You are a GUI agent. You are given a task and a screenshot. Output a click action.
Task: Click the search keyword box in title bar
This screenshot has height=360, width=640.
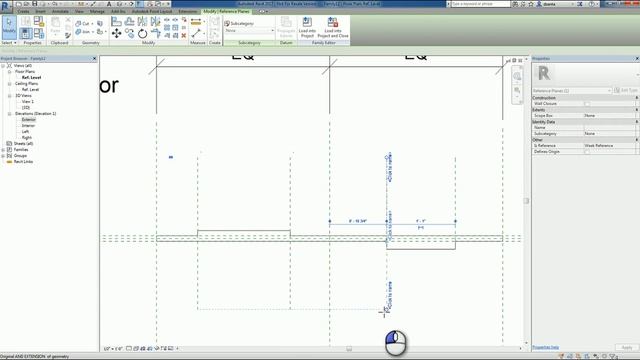tap(480, 4)
